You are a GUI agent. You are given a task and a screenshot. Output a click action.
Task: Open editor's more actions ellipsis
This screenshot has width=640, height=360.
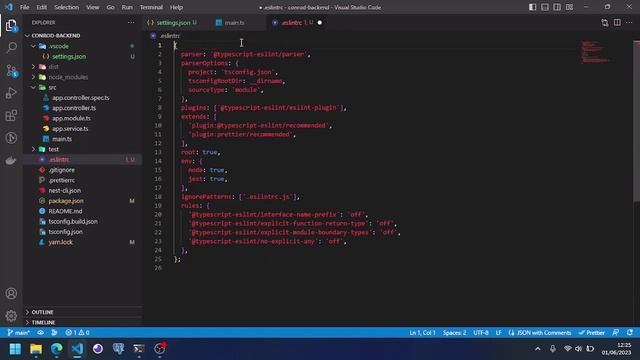(x=629, y=22)
